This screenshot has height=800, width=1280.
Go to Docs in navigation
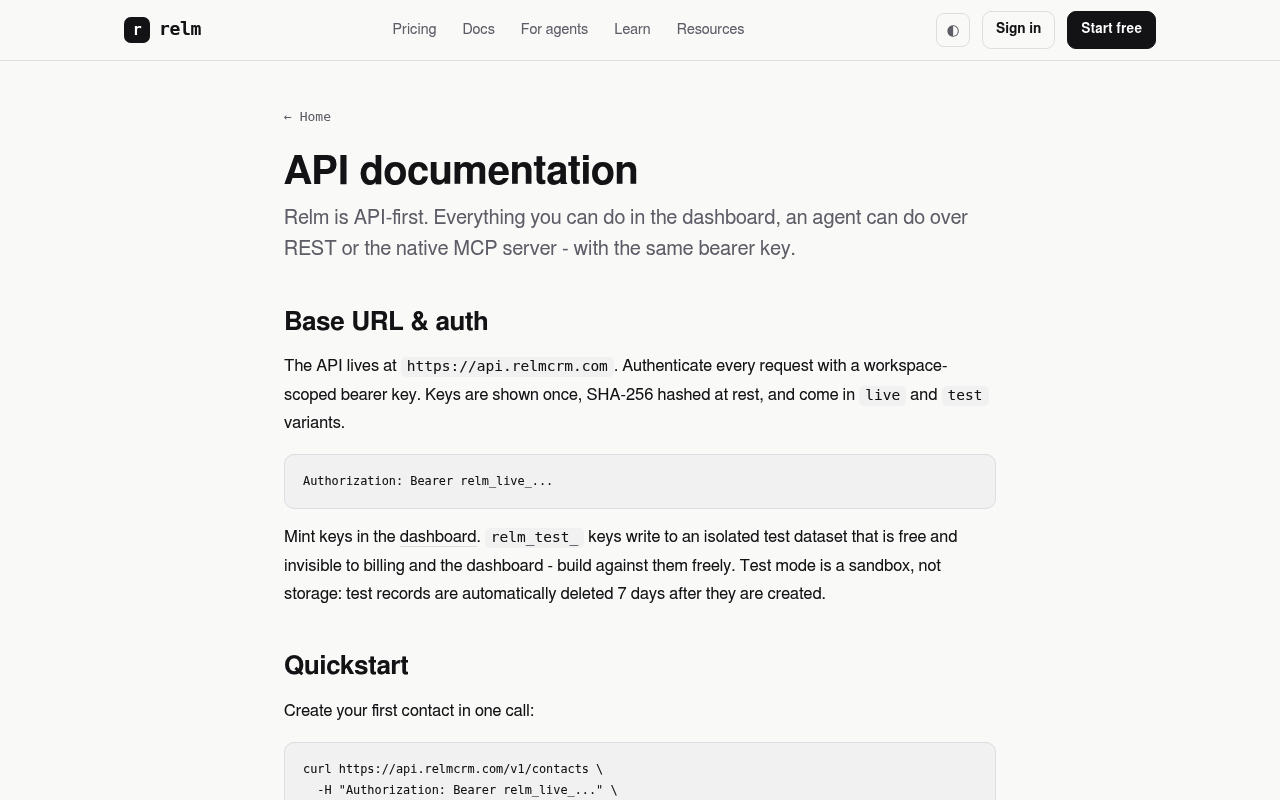(x=478, y=29)
